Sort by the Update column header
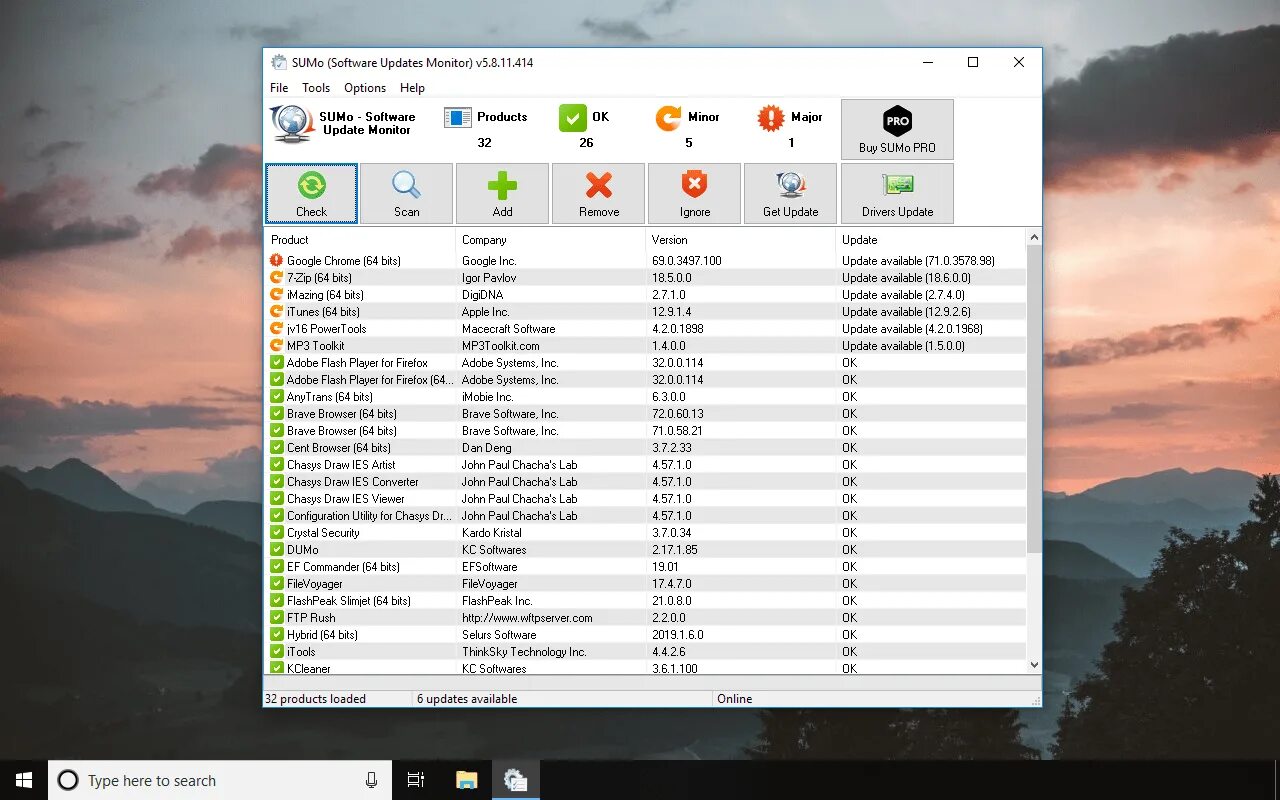Image resolution: width=1280 pixels, height=800 pixels. [x=930, y=240]
